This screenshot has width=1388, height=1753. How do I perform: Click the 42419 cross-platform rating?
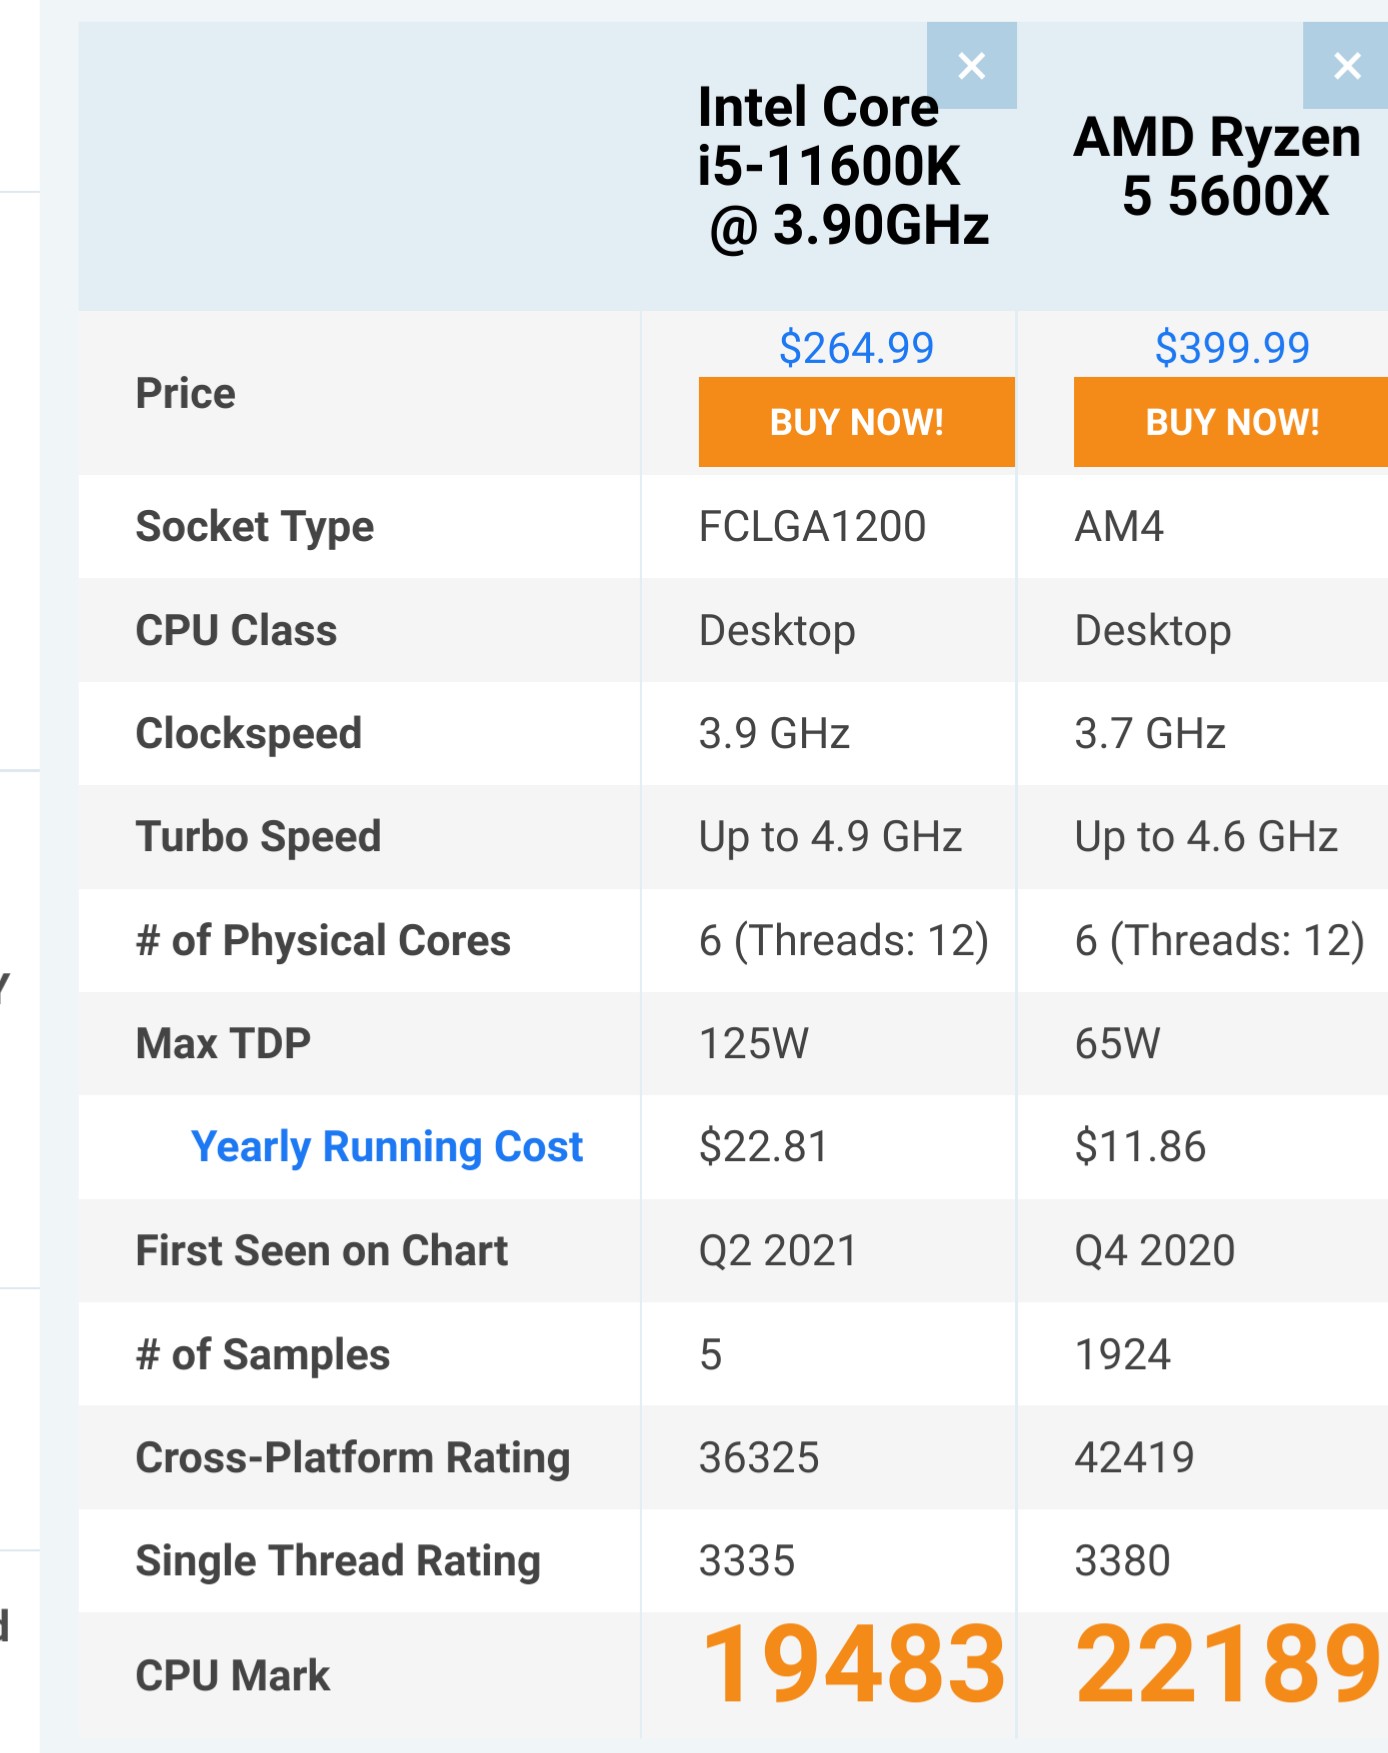[x=1134, y=1458]
